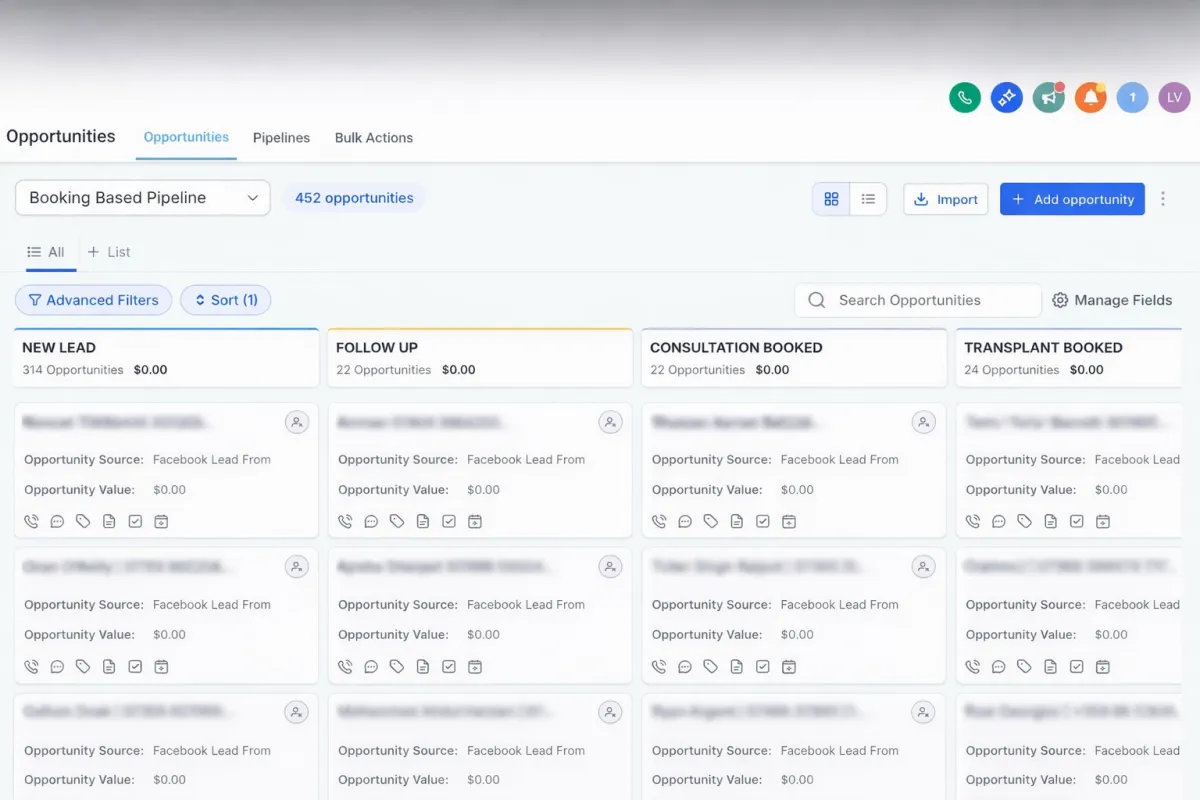This screenshot has width=1200, height=800.
Task: Click the Add opportunity button
Action: (1072, 199)
